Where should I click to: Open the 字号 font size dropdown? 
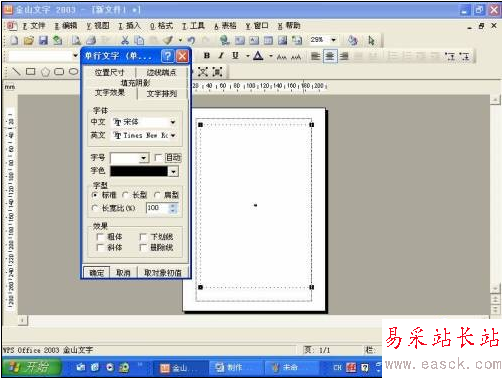click(x=143, y=158)
